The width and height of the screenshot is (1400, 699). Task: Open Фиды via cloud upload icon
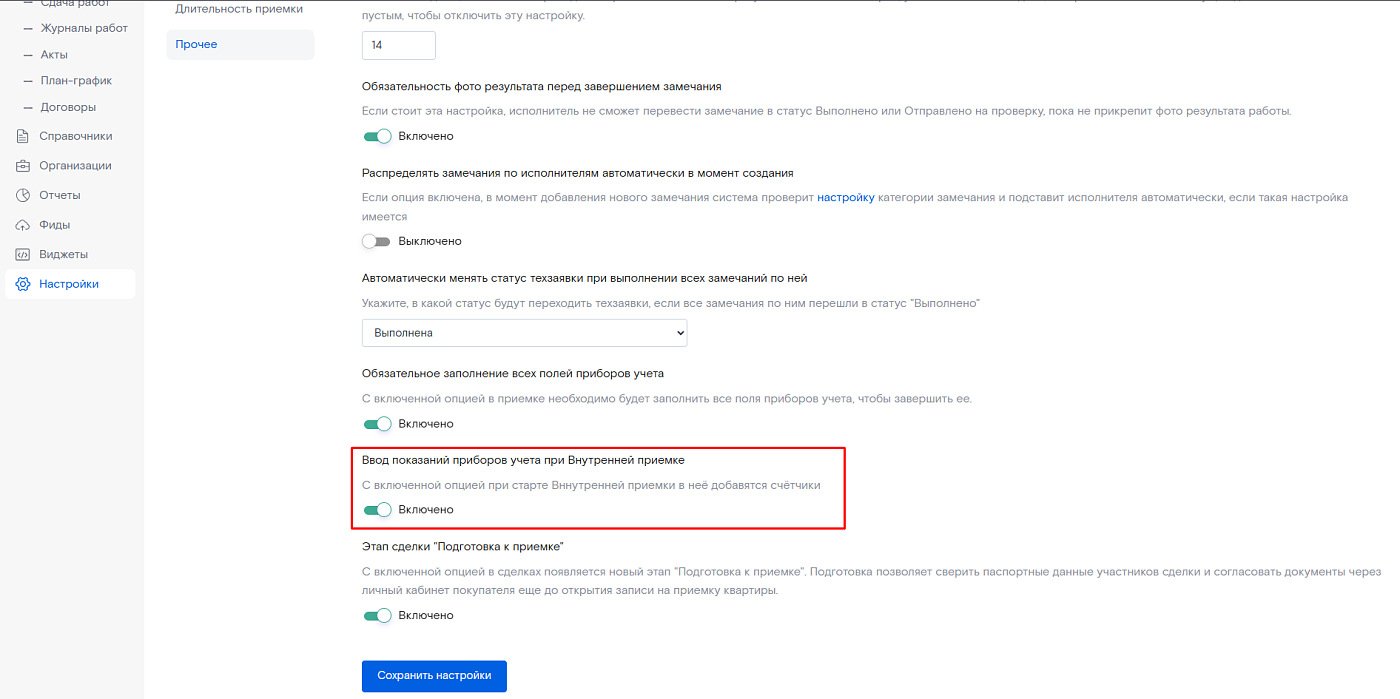point(22,225)
